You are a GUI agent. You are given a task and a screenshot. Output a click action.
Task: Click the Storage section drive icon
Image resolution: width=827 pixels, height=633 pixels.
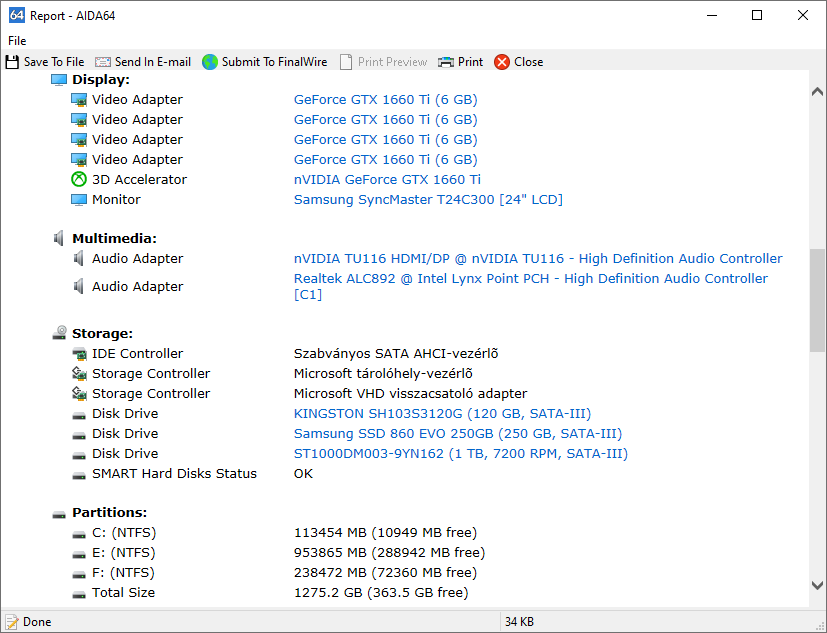tap(60, 333)
